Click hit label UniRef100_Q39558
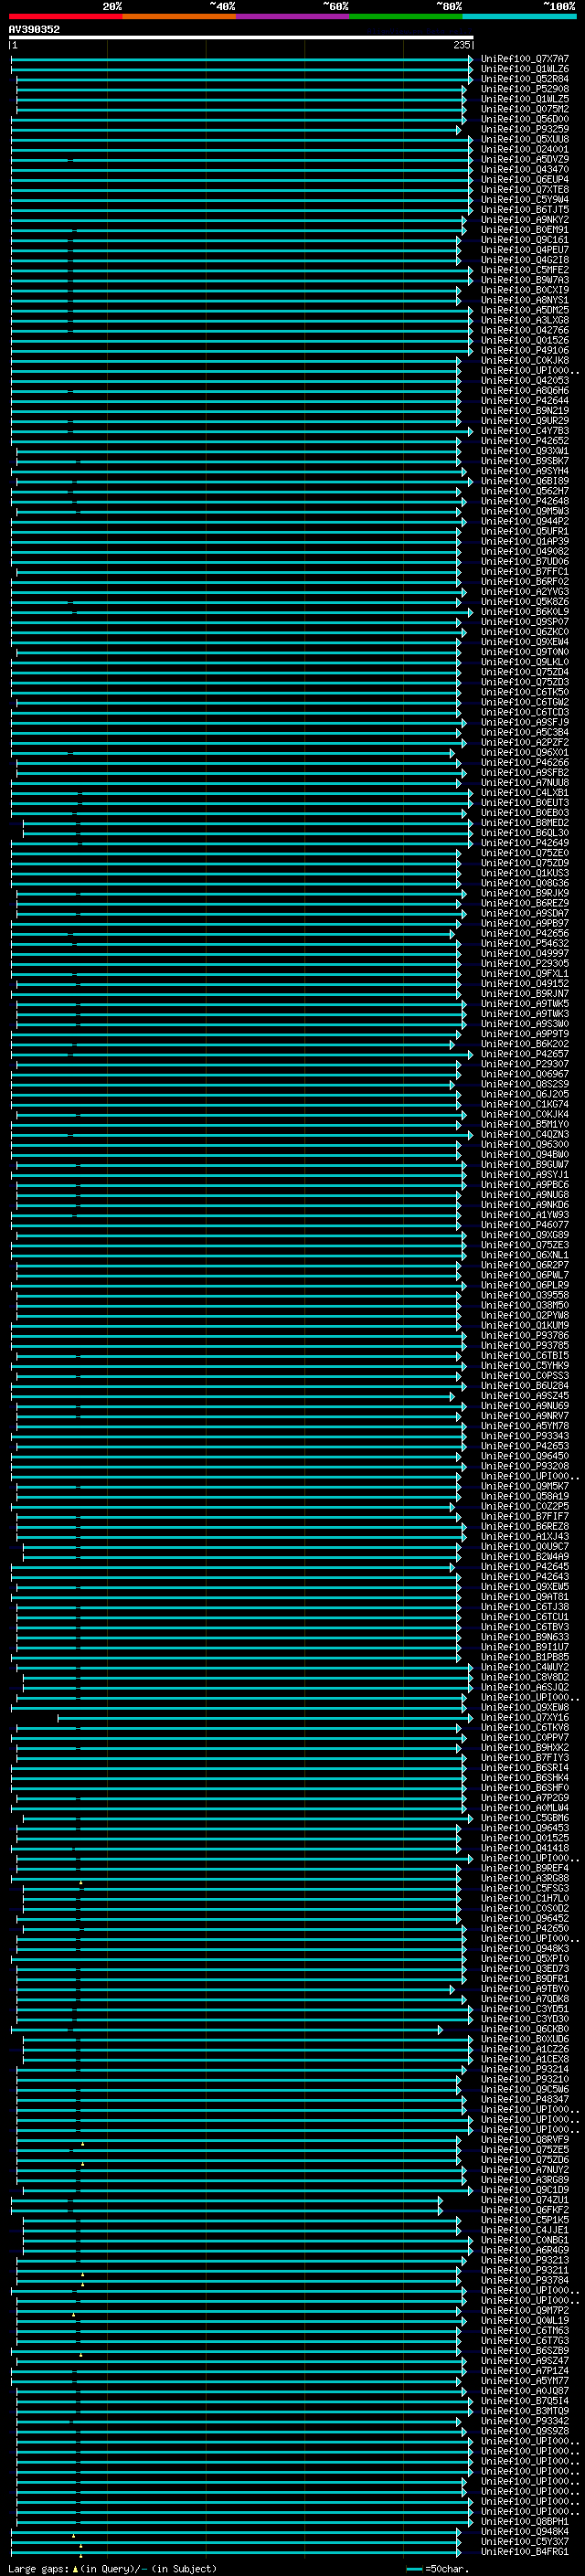The image size is (585, 2576). pyautogui.click(x=524, y=1295)
